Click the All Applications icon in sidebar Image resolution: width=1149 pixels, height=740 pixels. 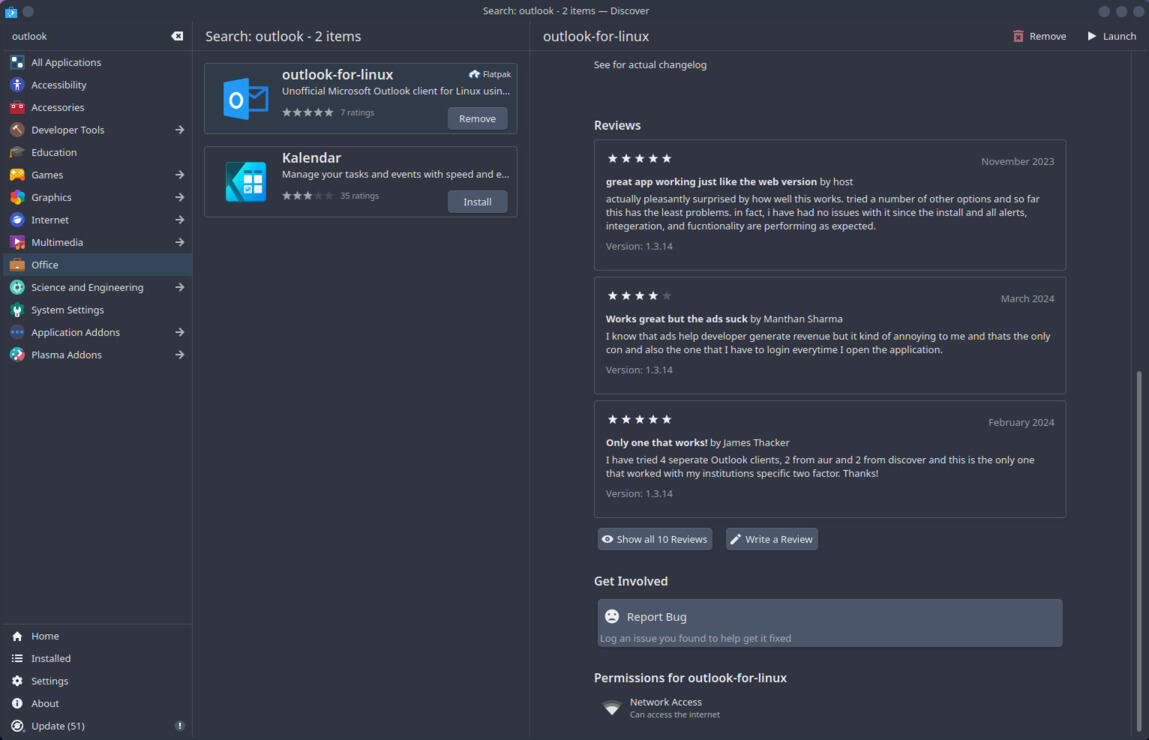[x=17, y=62]
